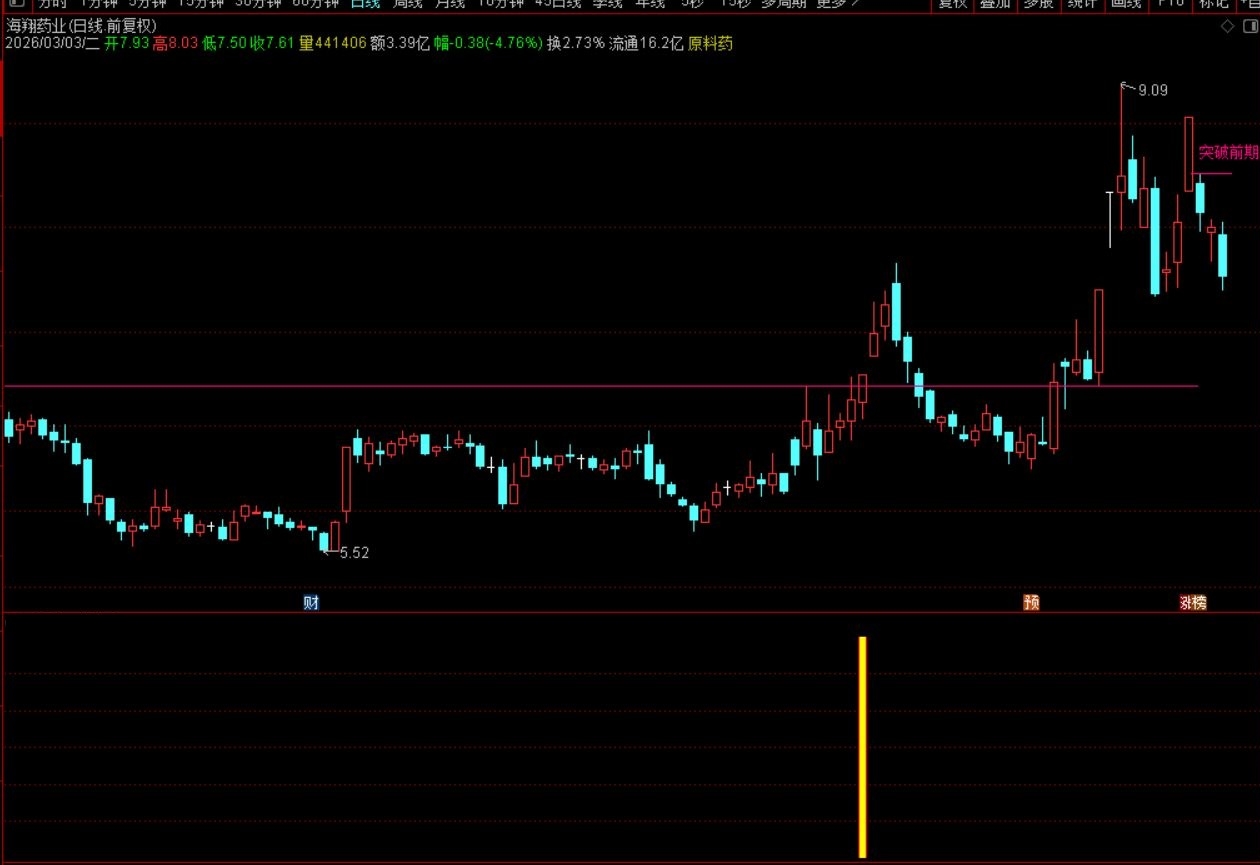
Task: Switch to the 月线 monthly tab
Action: [x=450, y=3]
